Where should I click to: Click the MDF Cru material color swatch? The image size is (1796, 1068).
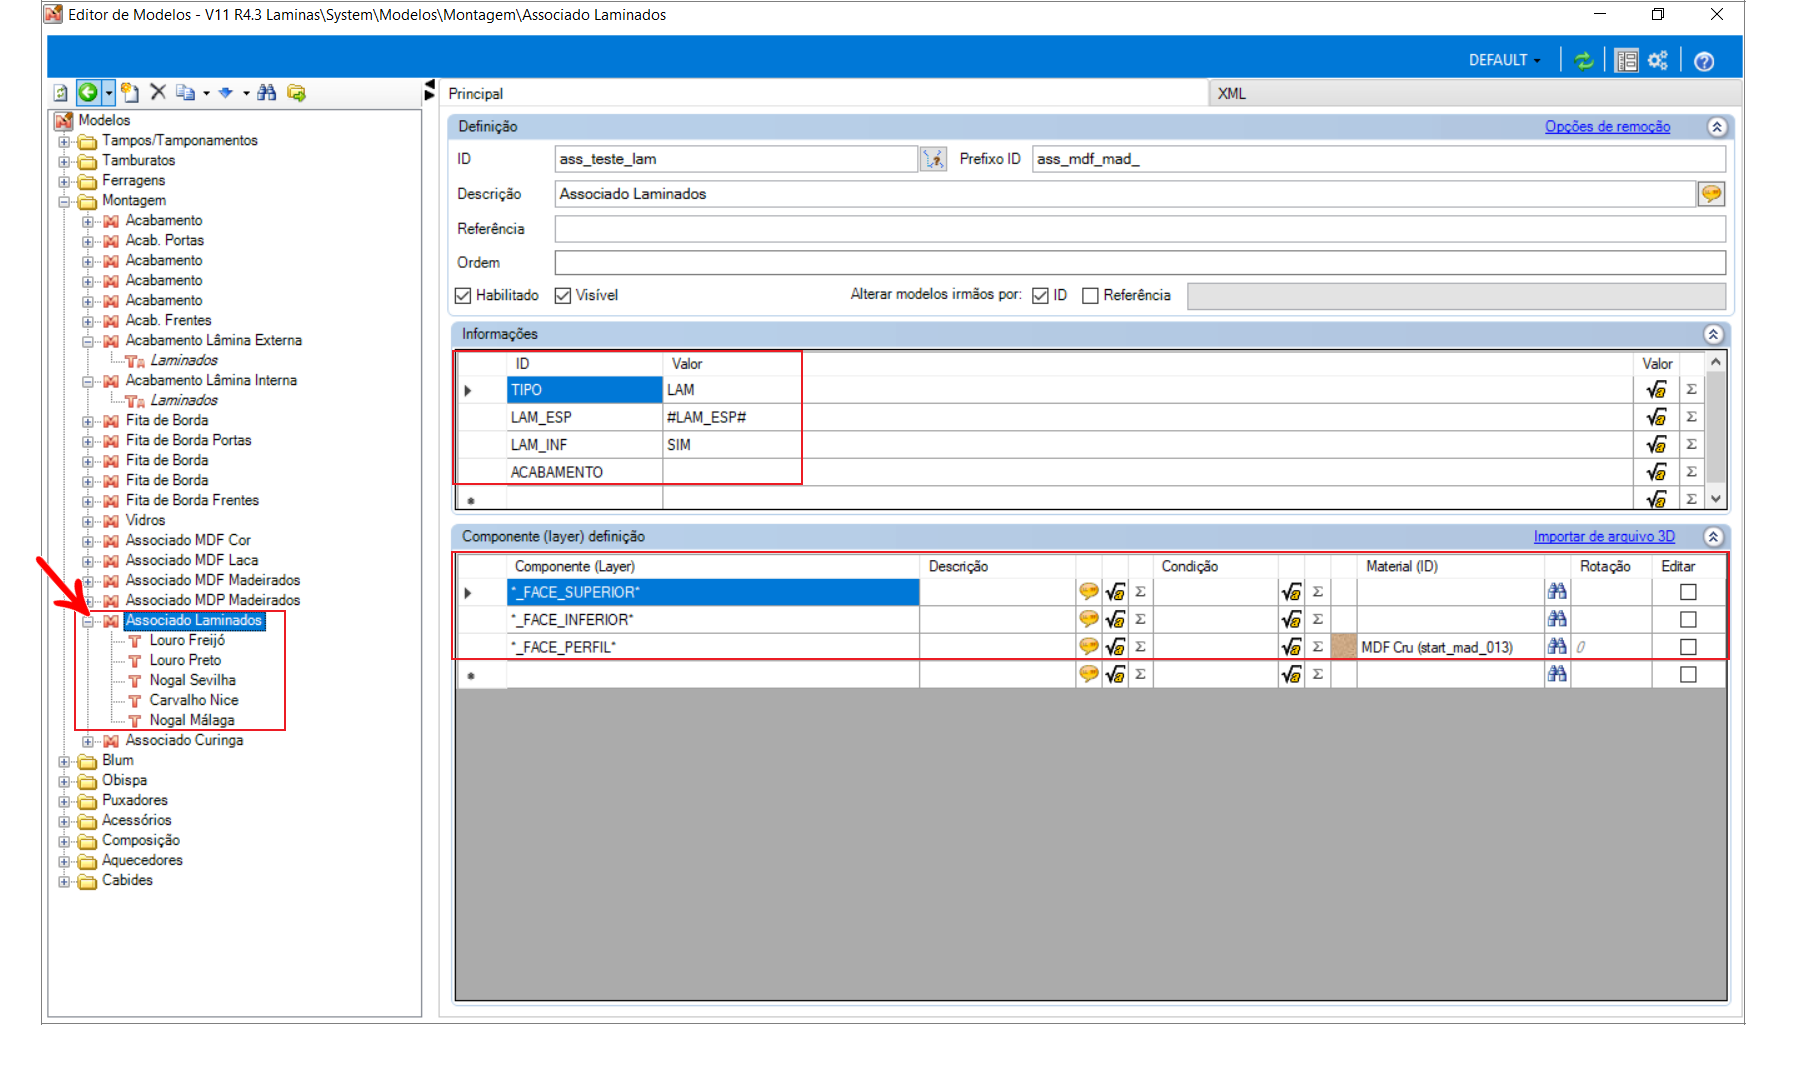pyautogui.click(x=1345, y=647)
